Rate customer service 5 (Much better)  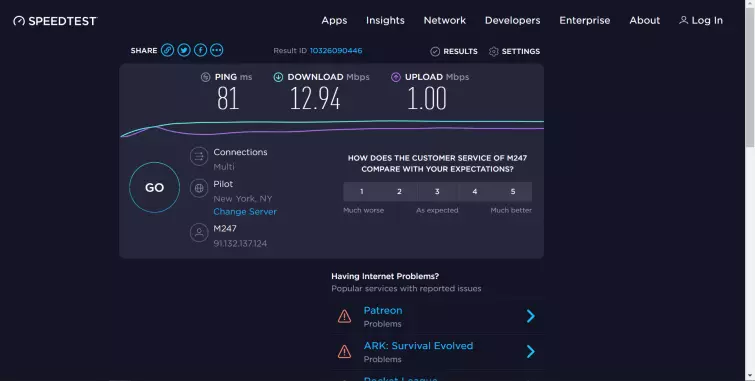pos(513,192)
